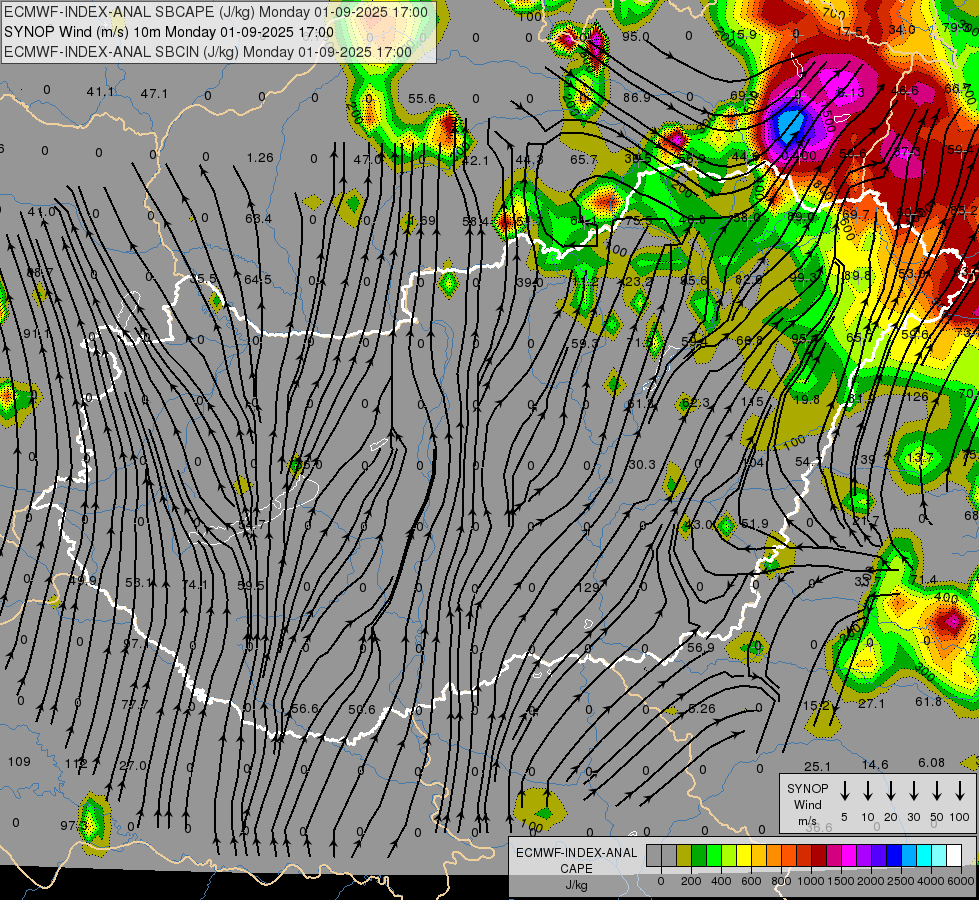Pick the deep blue CAPE legend swatch
Image resolution: width=979 pixels, height=900 pixels.
[894, 855]
